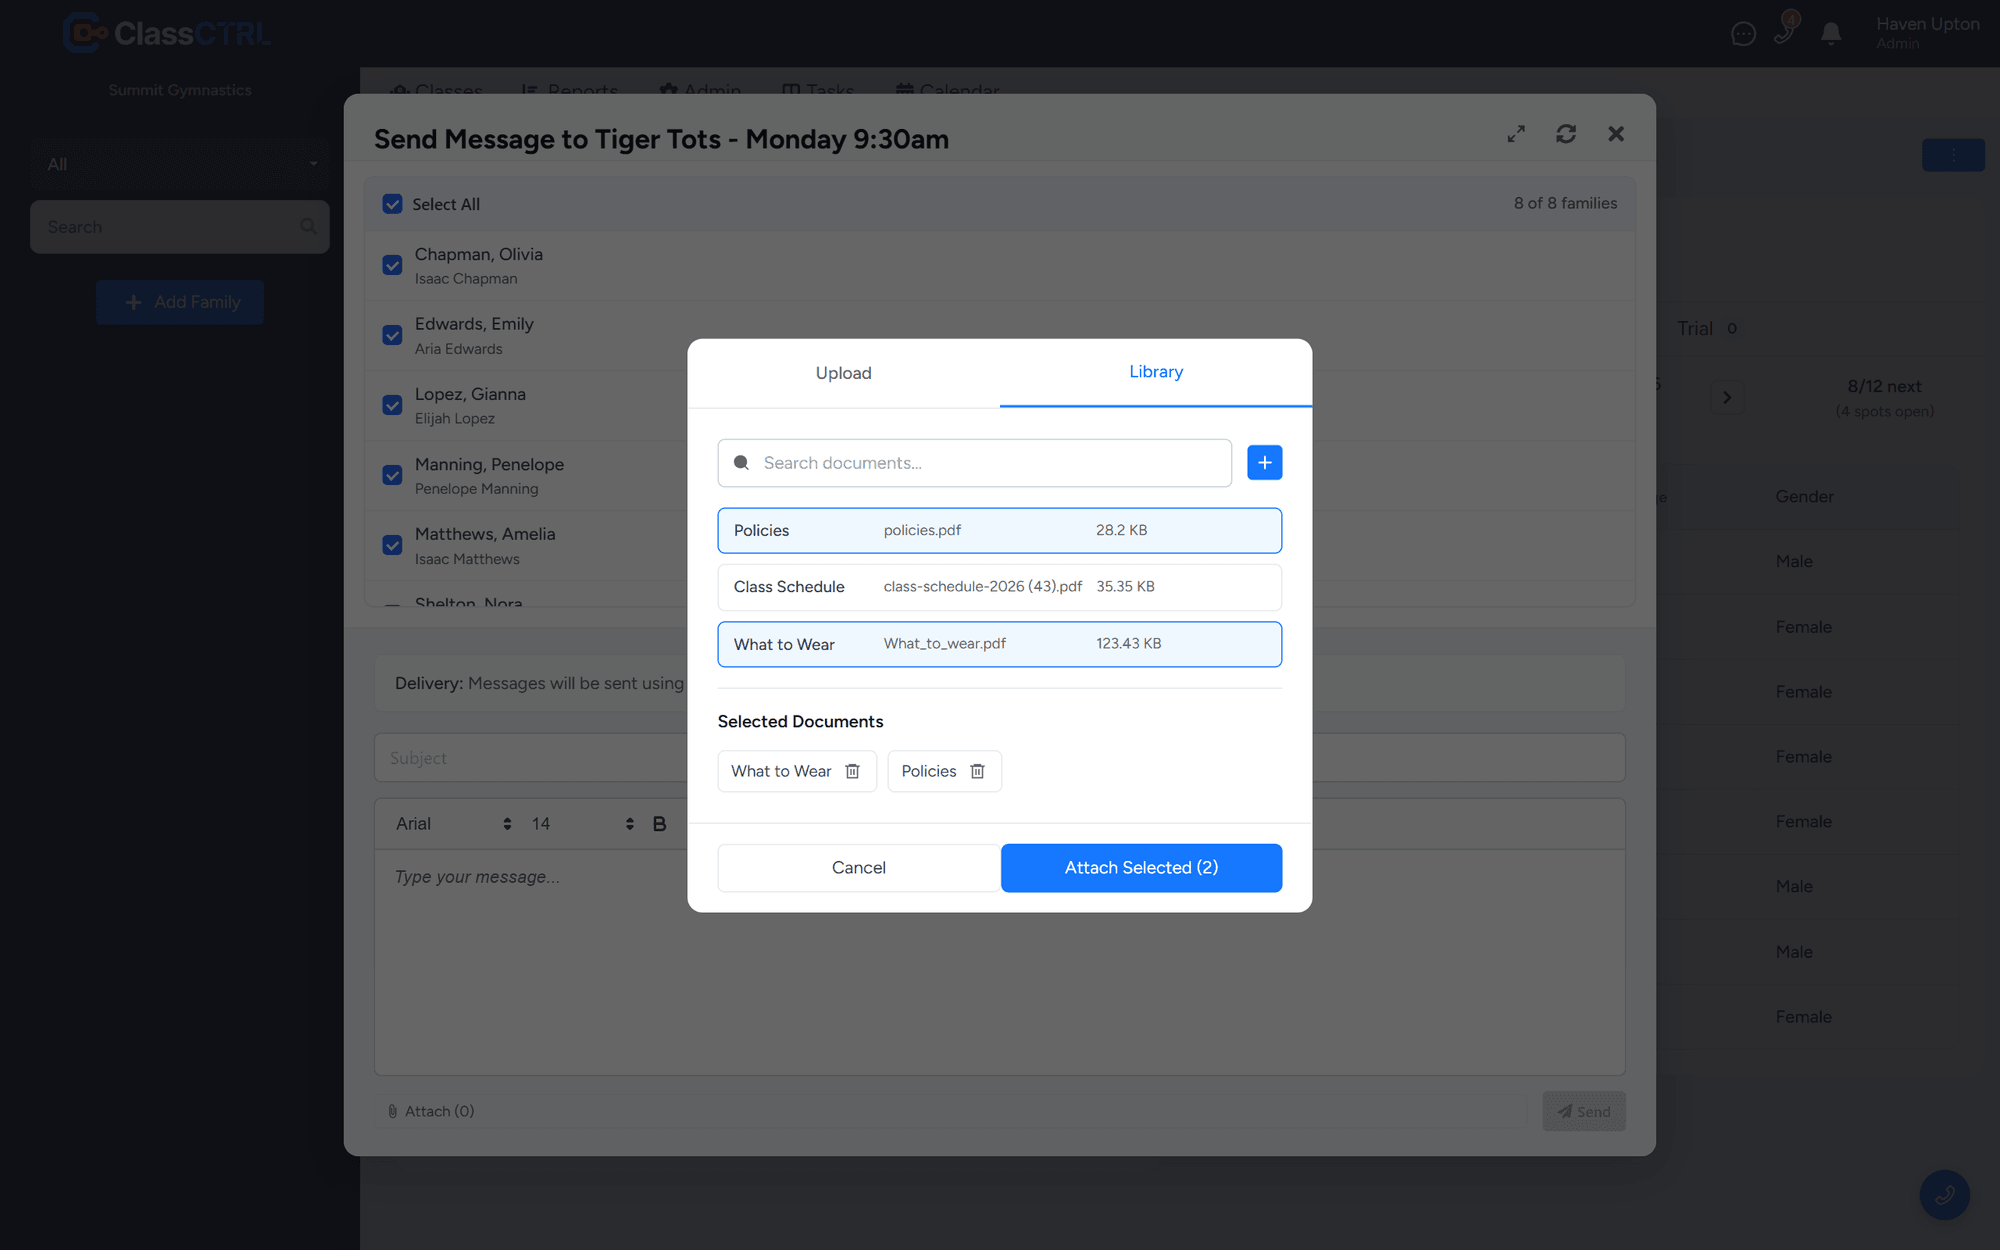
Task: Click the three-dot menu button
Action: [1953, 155]
